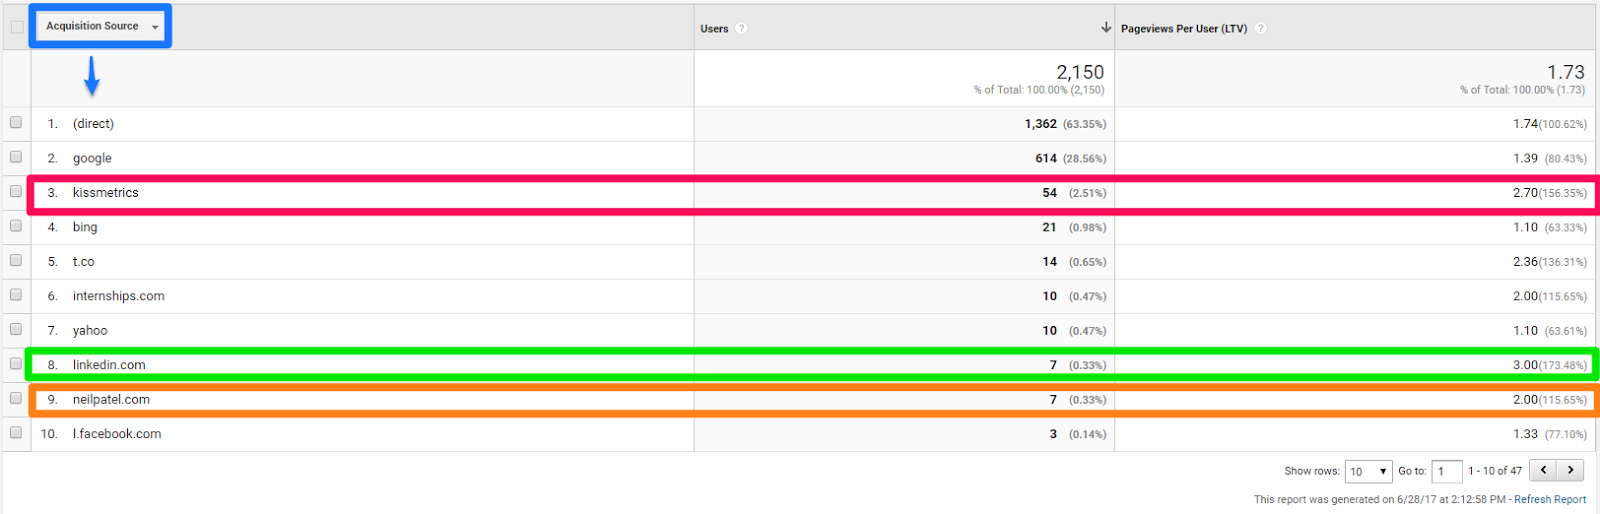This screenshot has width=1600, height=514.
Task: Open the kissmetrics source link
Action: 105,192
